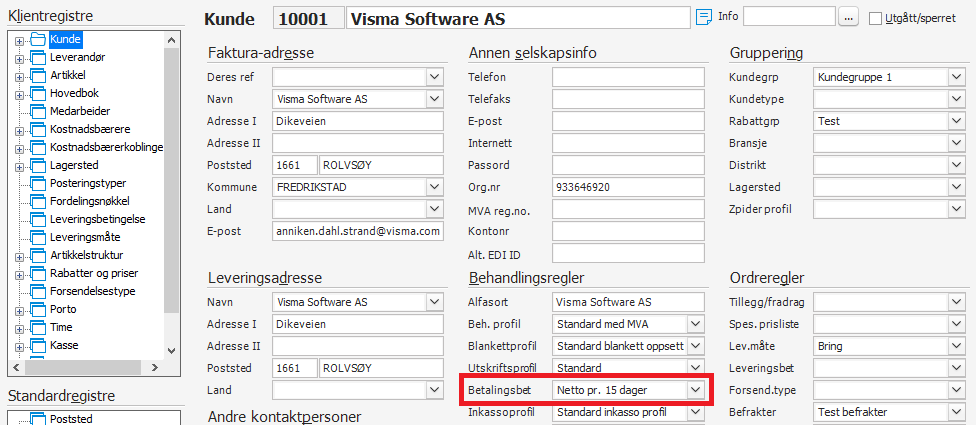Open the Kundetype dropdown
The width and height of the screenshot is (976, 425).
coord(956,99)
